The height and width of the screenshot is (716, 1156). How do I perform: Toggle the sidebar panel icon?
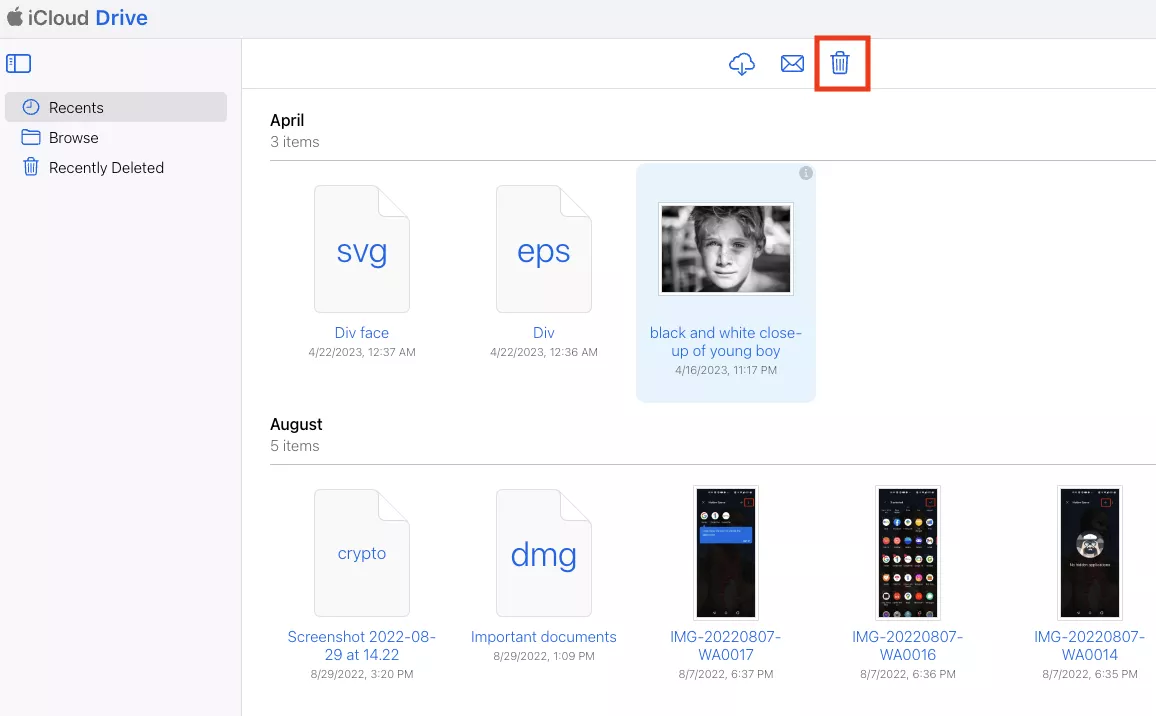point(18,64)
